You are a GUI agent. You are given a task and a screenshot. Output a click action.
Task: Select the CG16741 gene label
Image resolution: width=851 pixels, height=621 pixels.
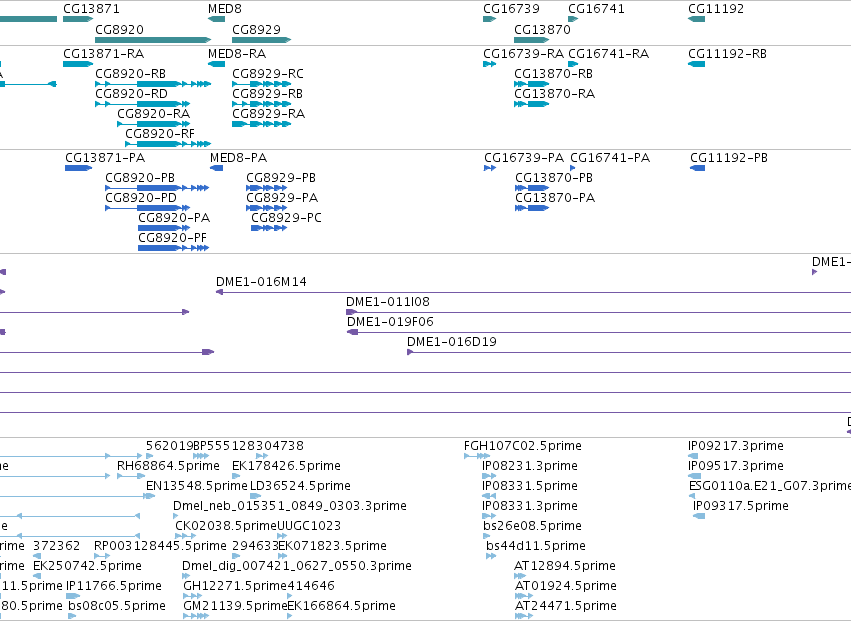pos(596,9)
